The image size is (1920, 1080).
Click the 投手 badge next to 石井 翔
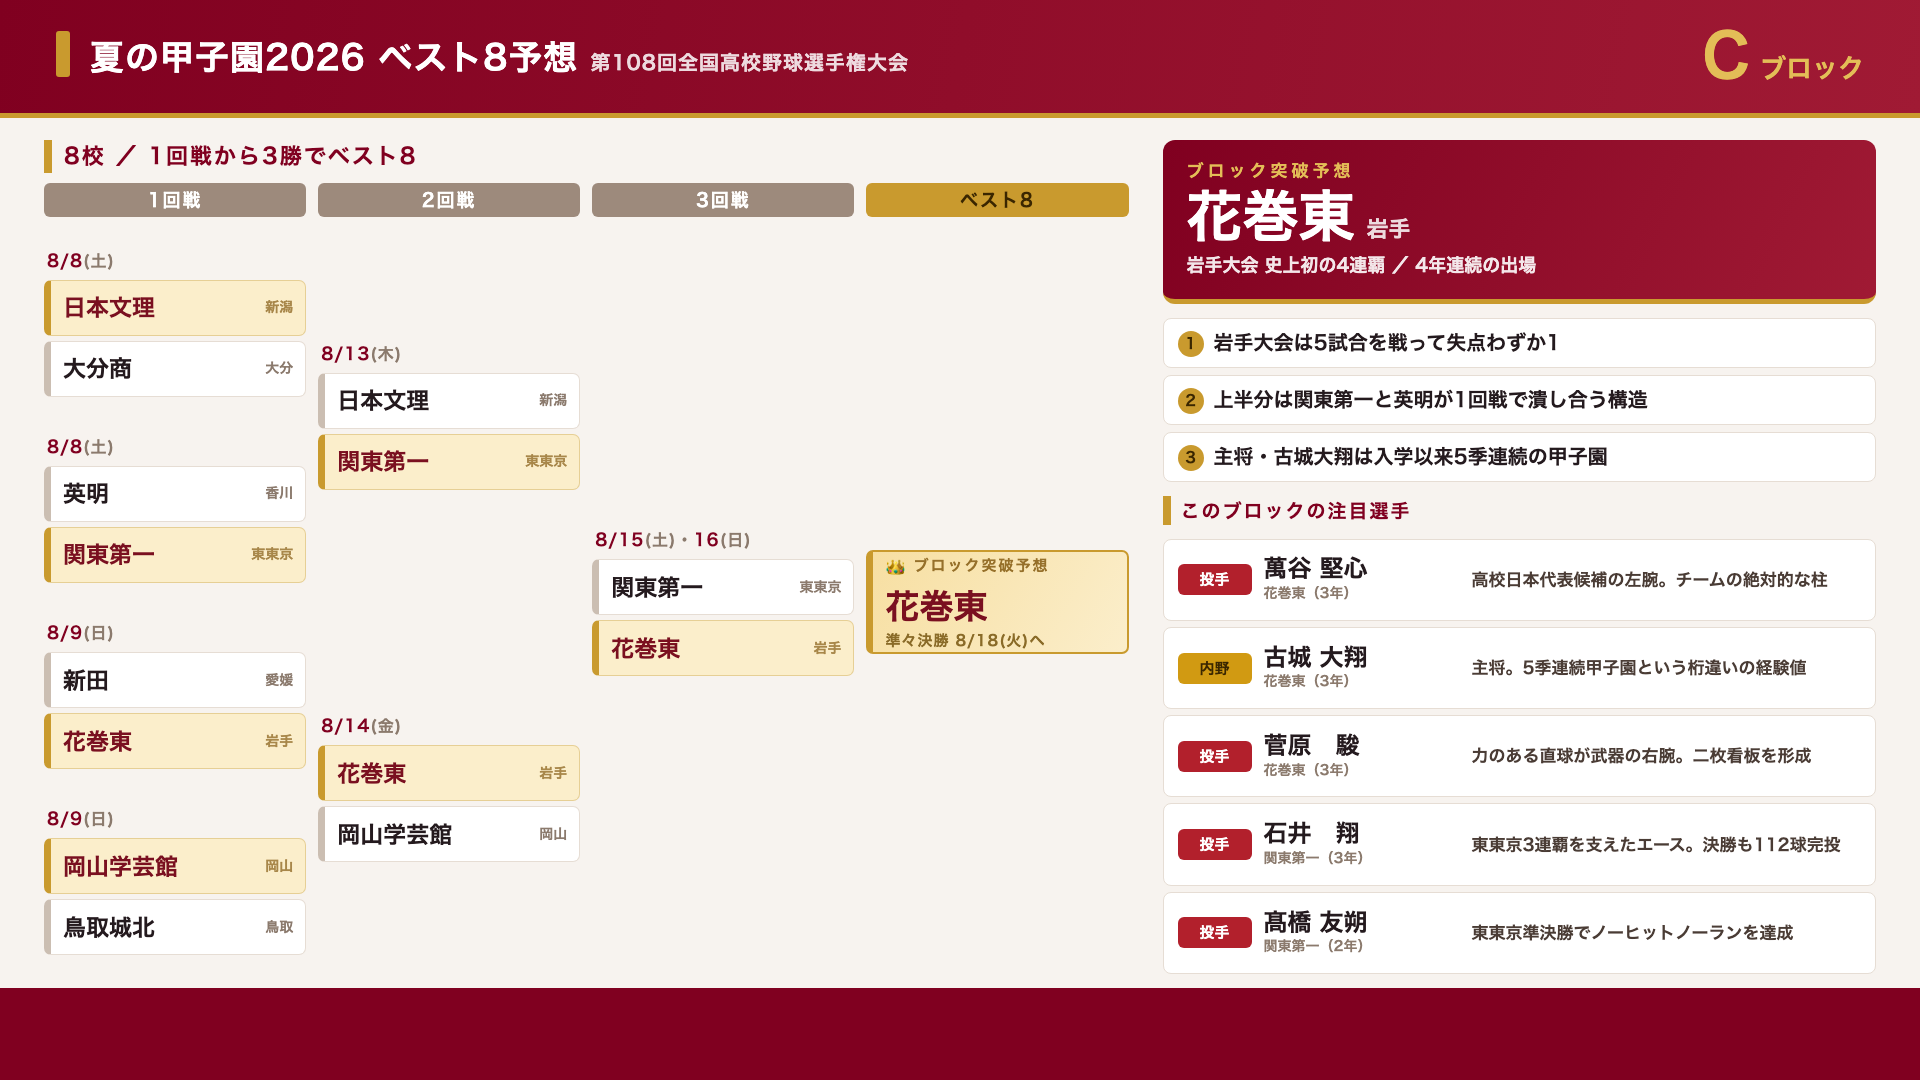[x=1214, y=845]
